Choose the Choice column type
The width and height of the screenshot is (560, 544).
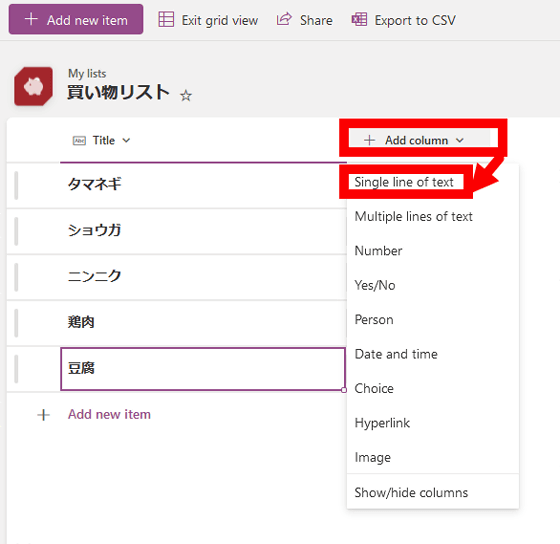click(374, 388)
